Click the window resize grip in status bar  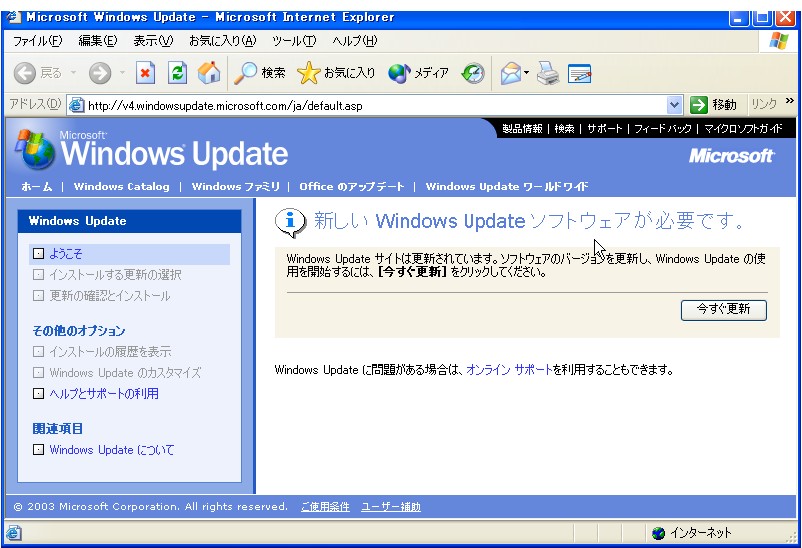click(791, 536)
